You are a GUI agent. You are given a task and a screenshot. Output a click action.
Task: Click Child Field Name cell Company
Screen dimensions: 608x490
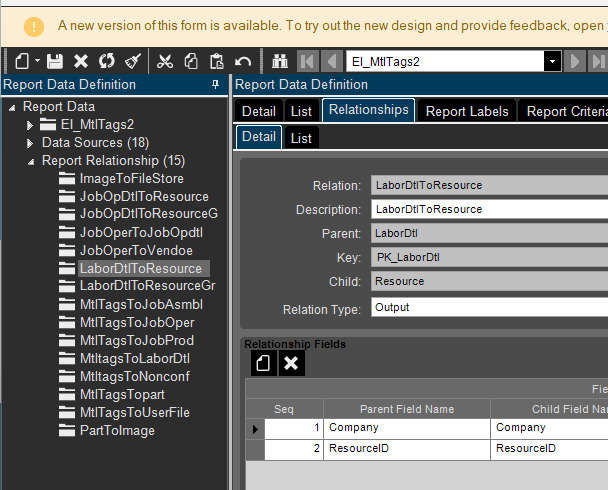pos(549,429)
